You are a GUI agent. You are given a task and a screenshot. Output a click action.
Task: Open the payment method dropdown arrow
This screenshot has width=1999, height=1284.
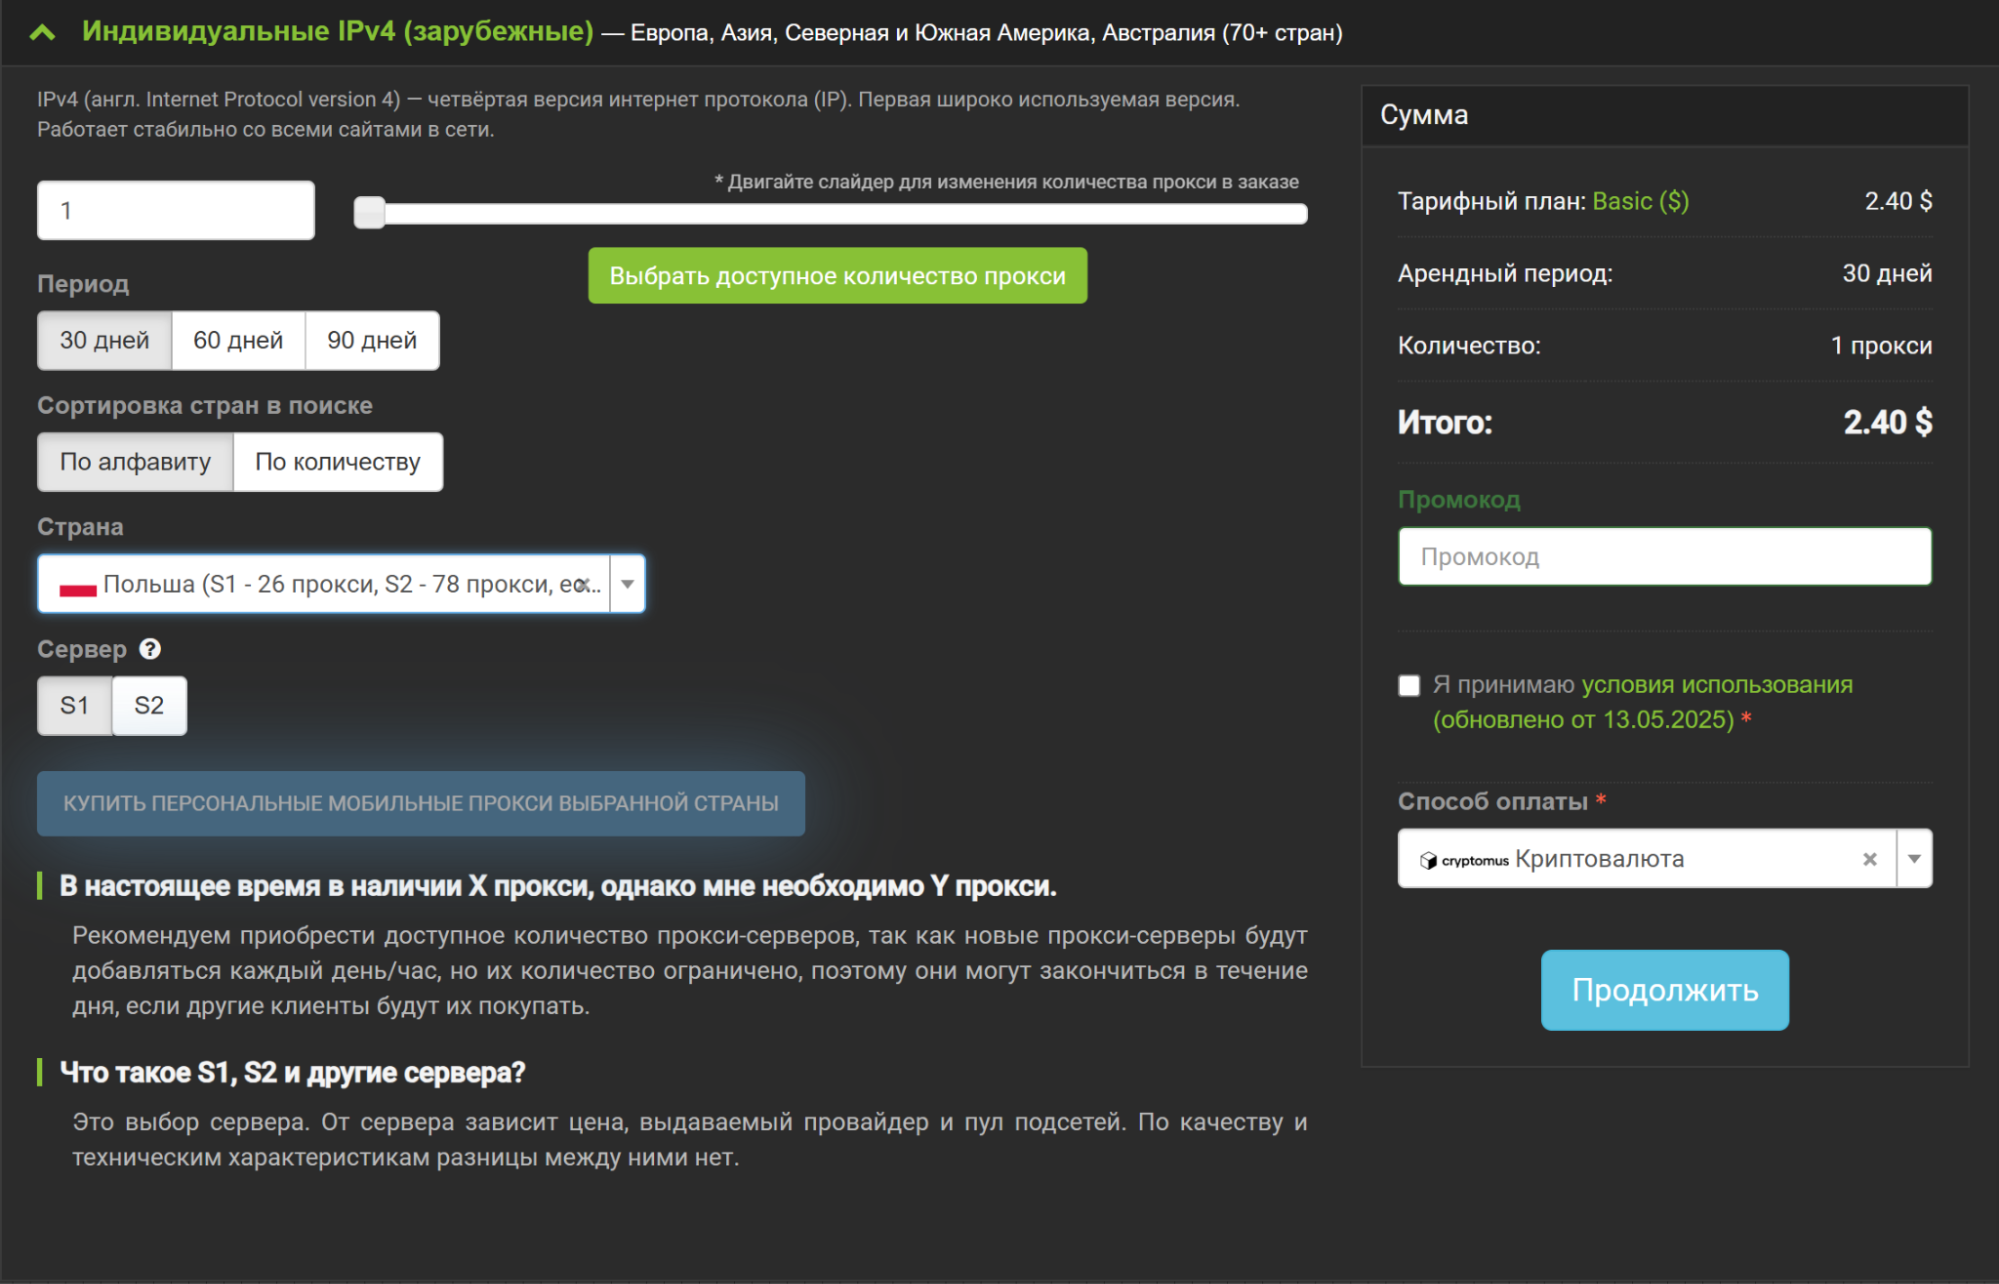[1913, 859]
